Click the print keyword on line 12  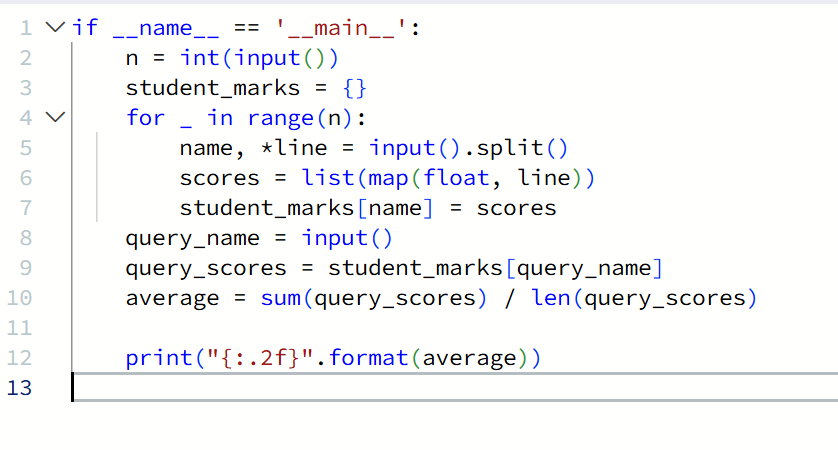pyautogui.click(x=159, y=358)
